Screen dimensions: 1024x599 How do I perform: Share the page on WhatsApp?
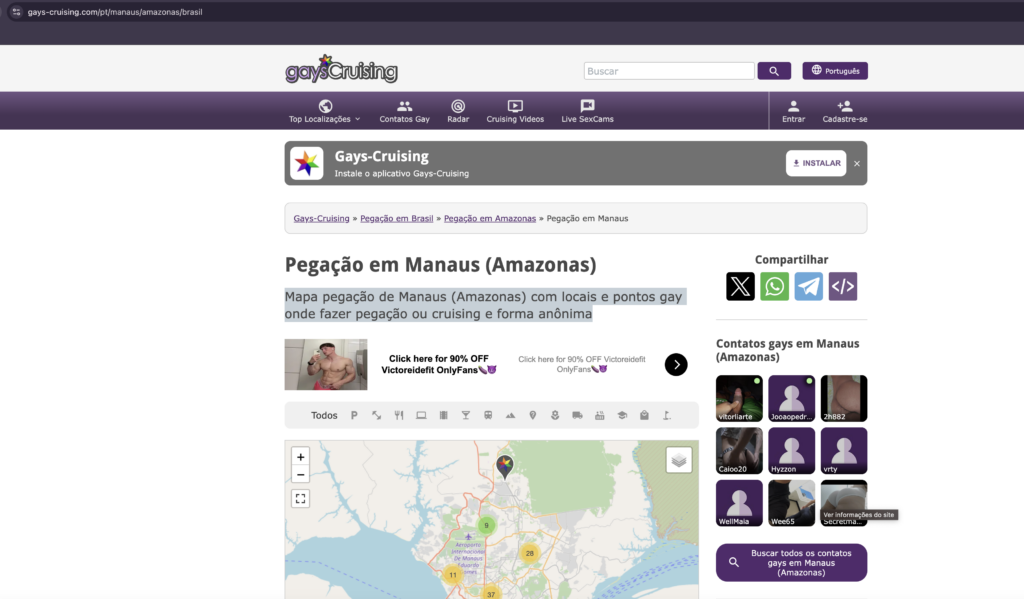tap(774, 287)
